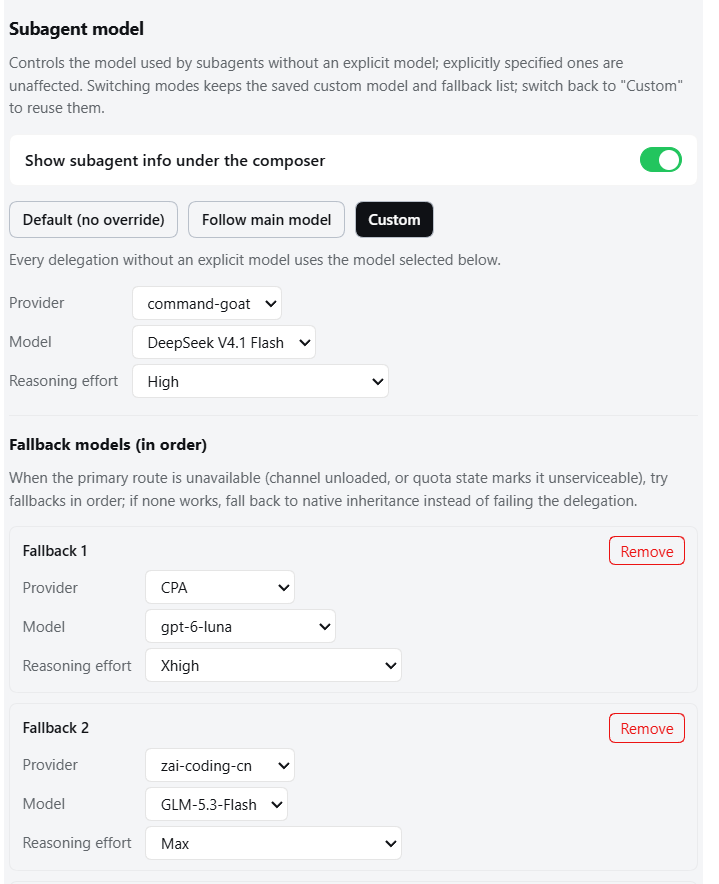Select Default (no override) mode

pyautogui.click(x=94, y=219)
